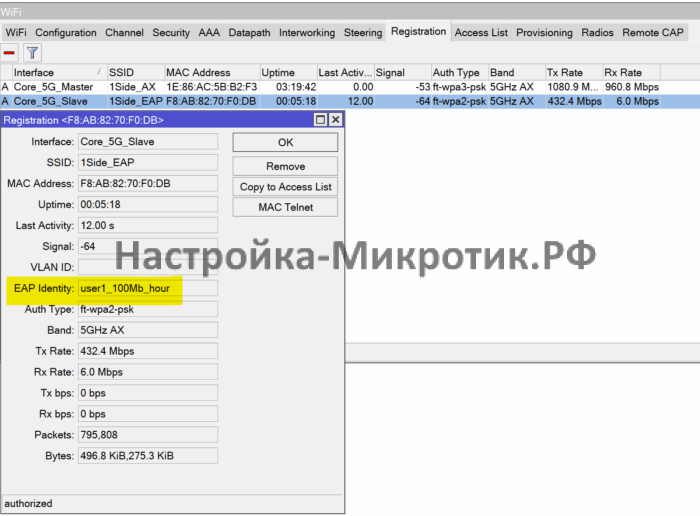Close the Registration dialog
This screenshot has height=516, width=700.
335,120
